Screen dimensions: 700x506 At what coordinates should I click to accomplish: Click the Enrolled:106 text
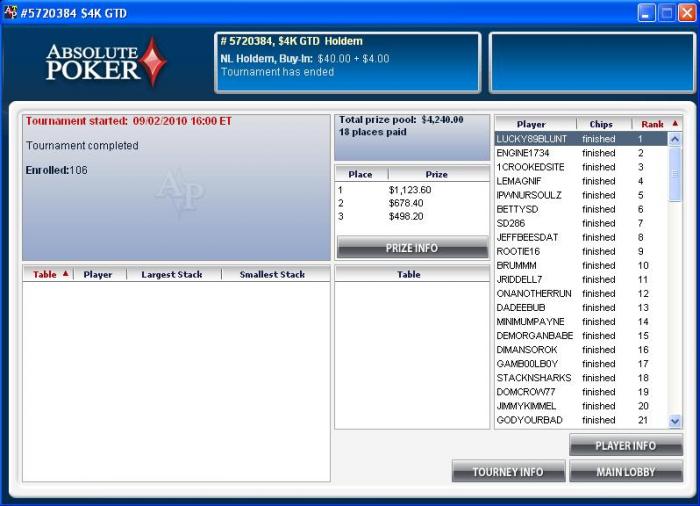pos(57,170)
